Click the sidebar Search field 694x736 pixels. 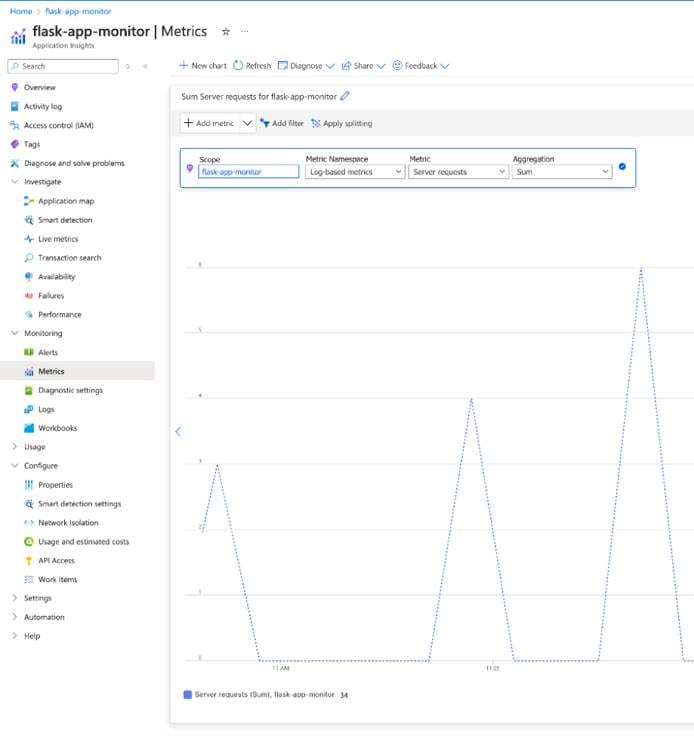tap(63, 66)
